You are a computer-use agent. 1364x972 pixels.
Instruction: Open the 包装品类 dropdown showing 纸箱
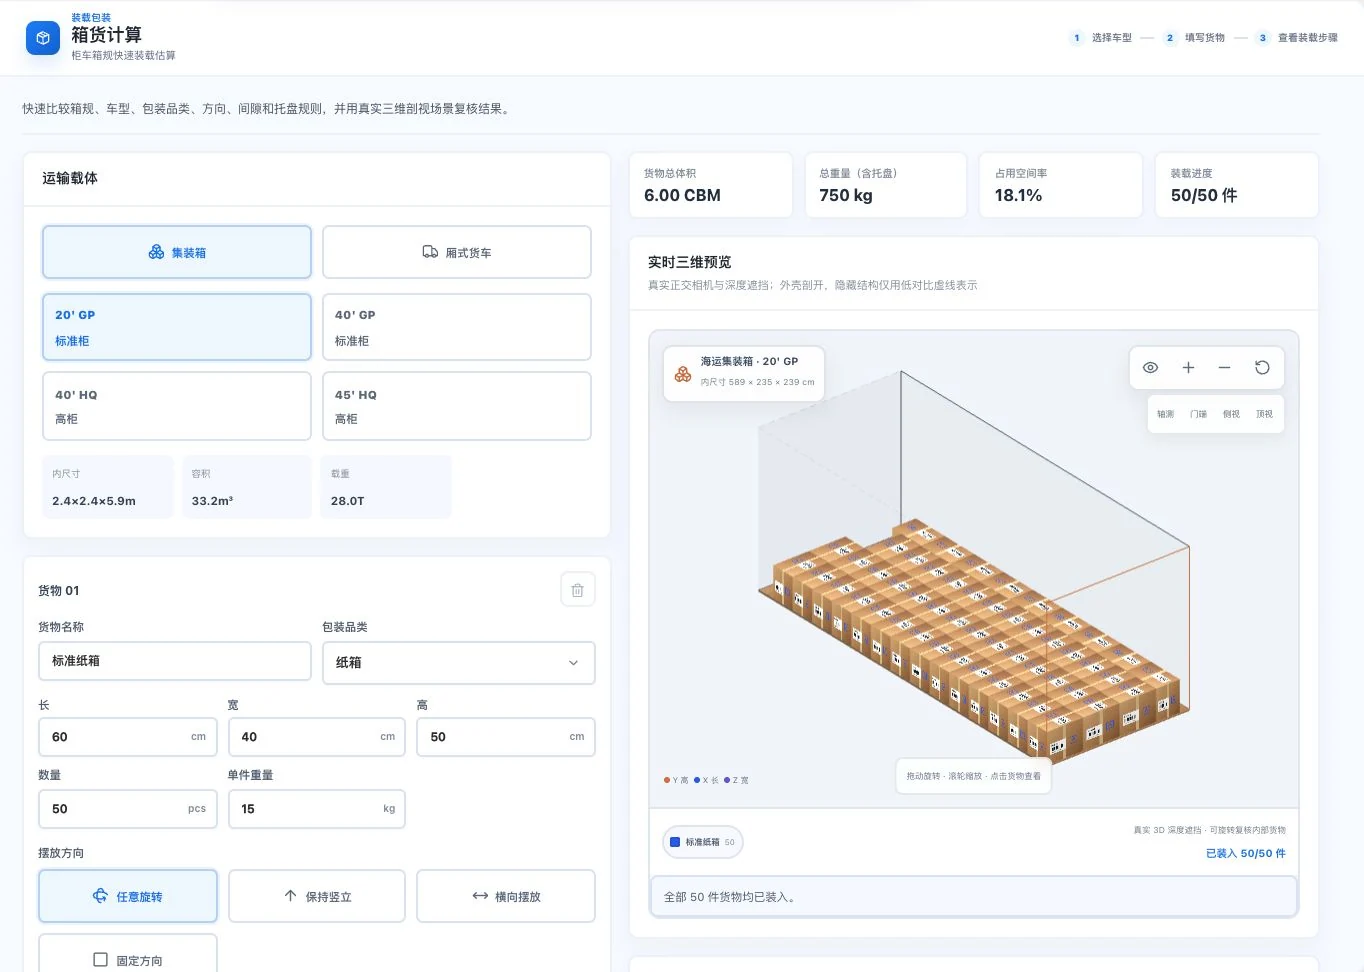pos(459,662)
